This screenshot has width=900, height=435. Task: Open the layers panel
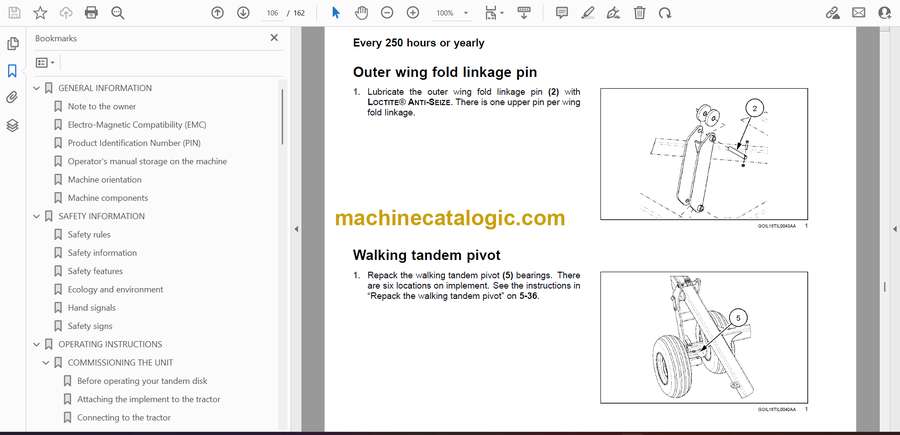(12, 126)
